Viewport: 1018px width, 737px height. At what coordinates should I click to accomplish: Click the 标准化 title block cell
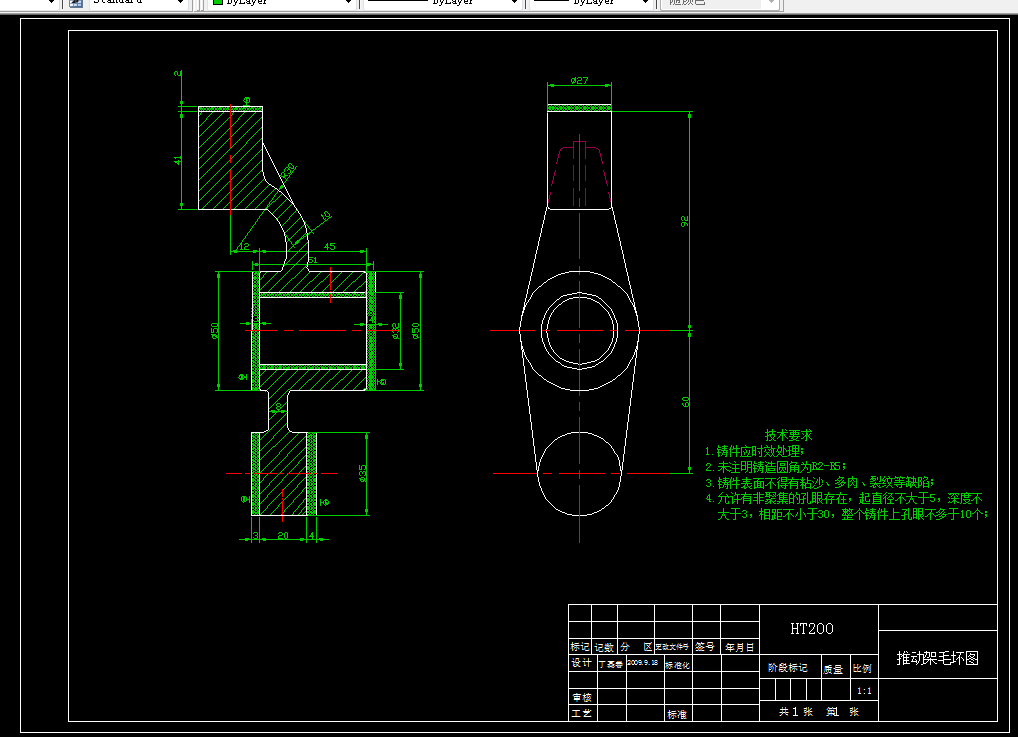(x=677, y=665)
